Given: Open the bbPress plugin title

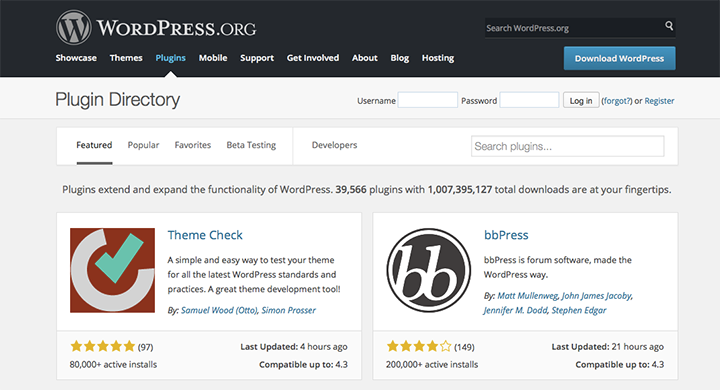Looking at the screenshot, I should (506, 235).
